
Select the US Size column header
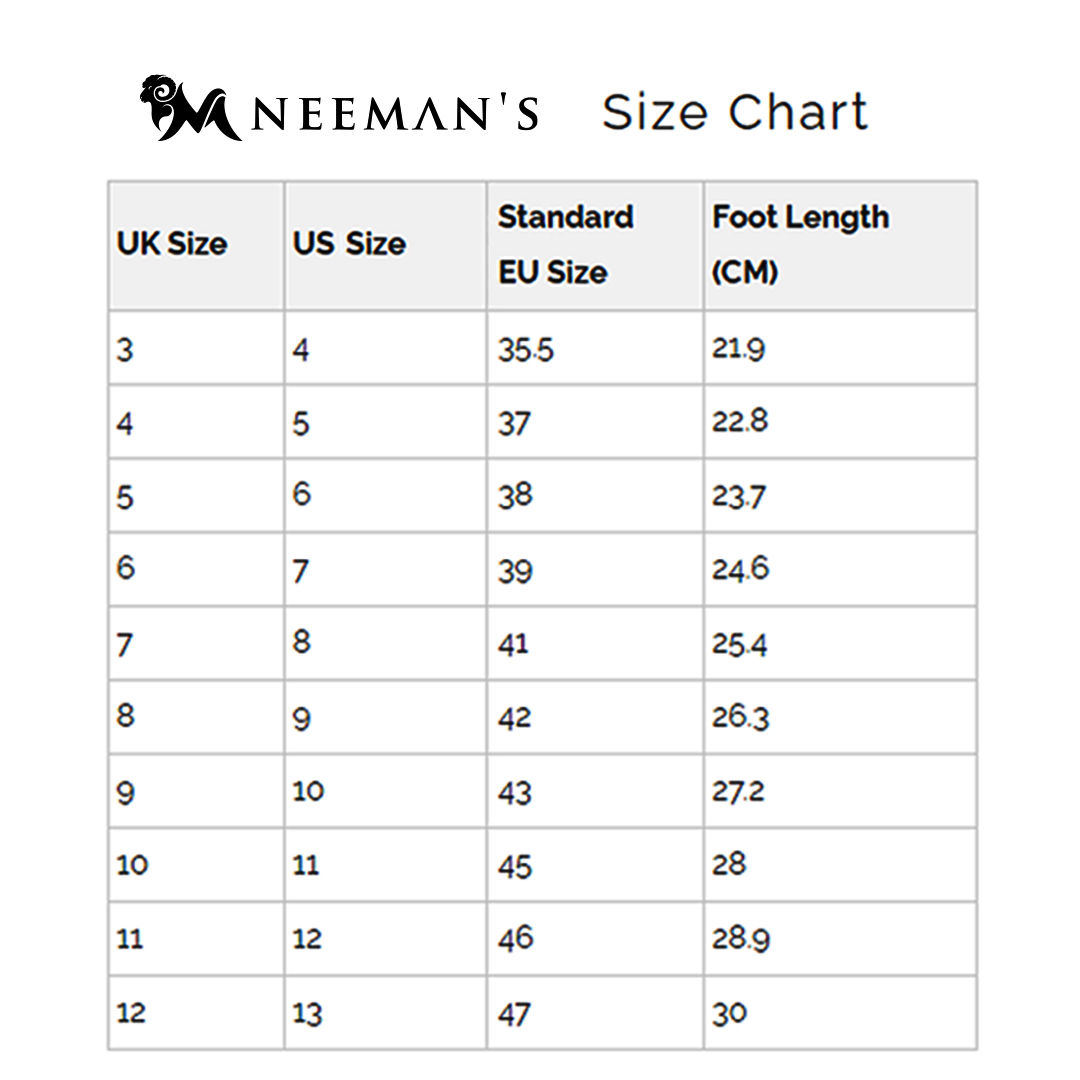(x=349, y=244)
